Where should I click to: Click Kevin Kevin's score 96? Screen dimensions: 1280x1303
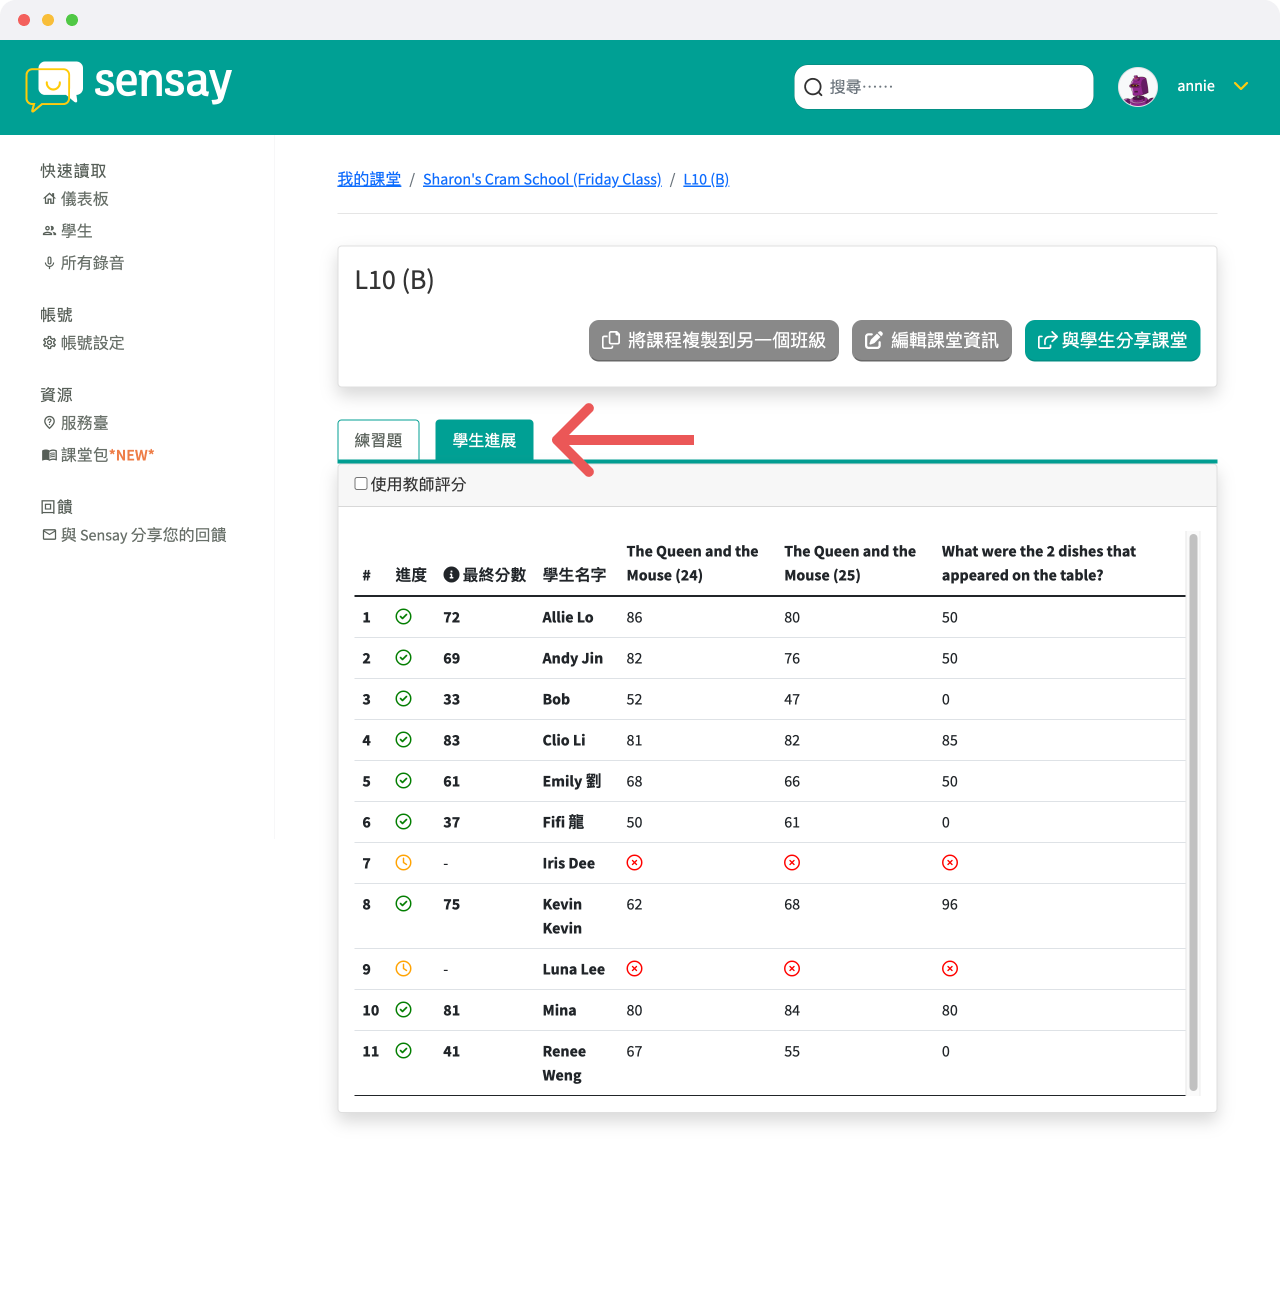pyautogui.click(x=950, y=904)
